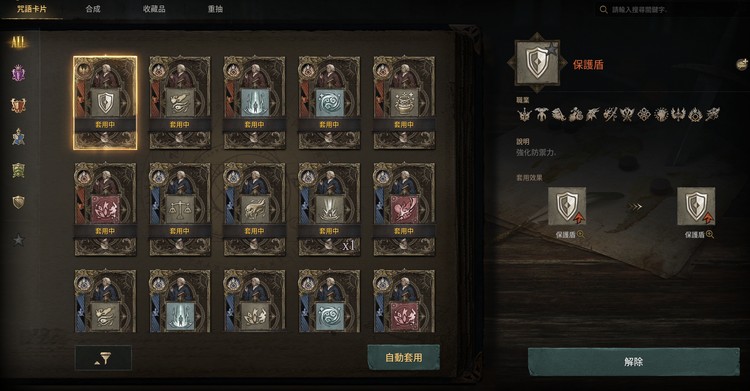Click the small icon right of 保護盾 title
Screen dimensions: 750x391
[741, 64]
